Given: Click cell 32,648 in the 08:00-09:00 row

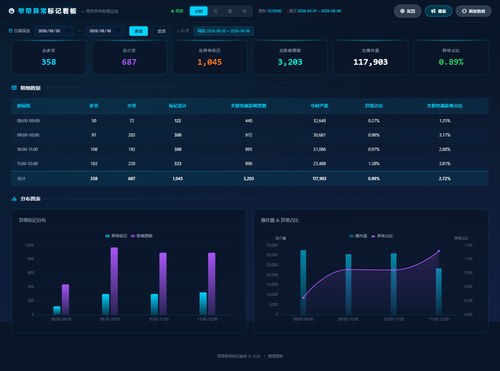Looking at the screenshot, I should coord(319,121).
